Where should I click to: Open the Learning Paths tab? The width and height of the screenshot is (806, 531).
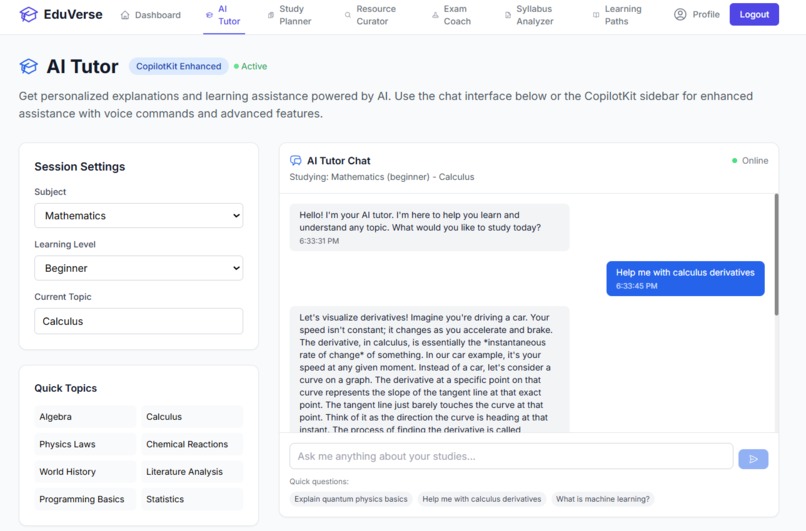click(x=617, y=15)
